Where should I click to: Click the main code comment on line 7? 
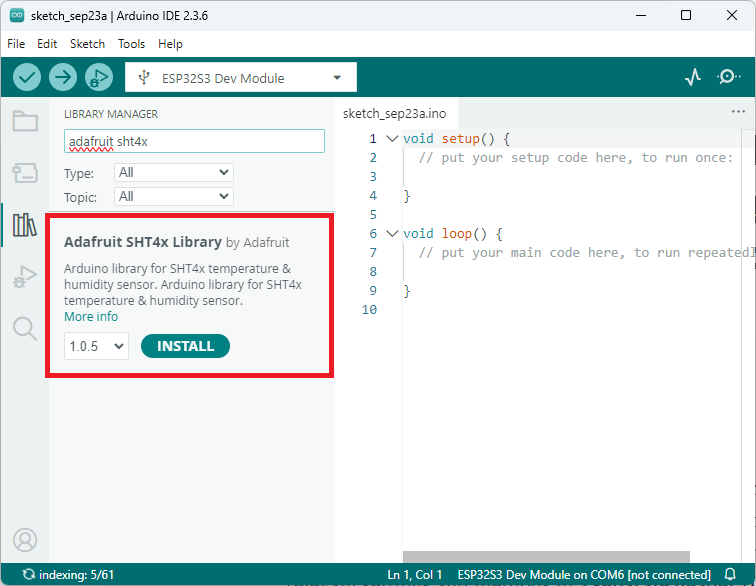[x=586, y=253]
